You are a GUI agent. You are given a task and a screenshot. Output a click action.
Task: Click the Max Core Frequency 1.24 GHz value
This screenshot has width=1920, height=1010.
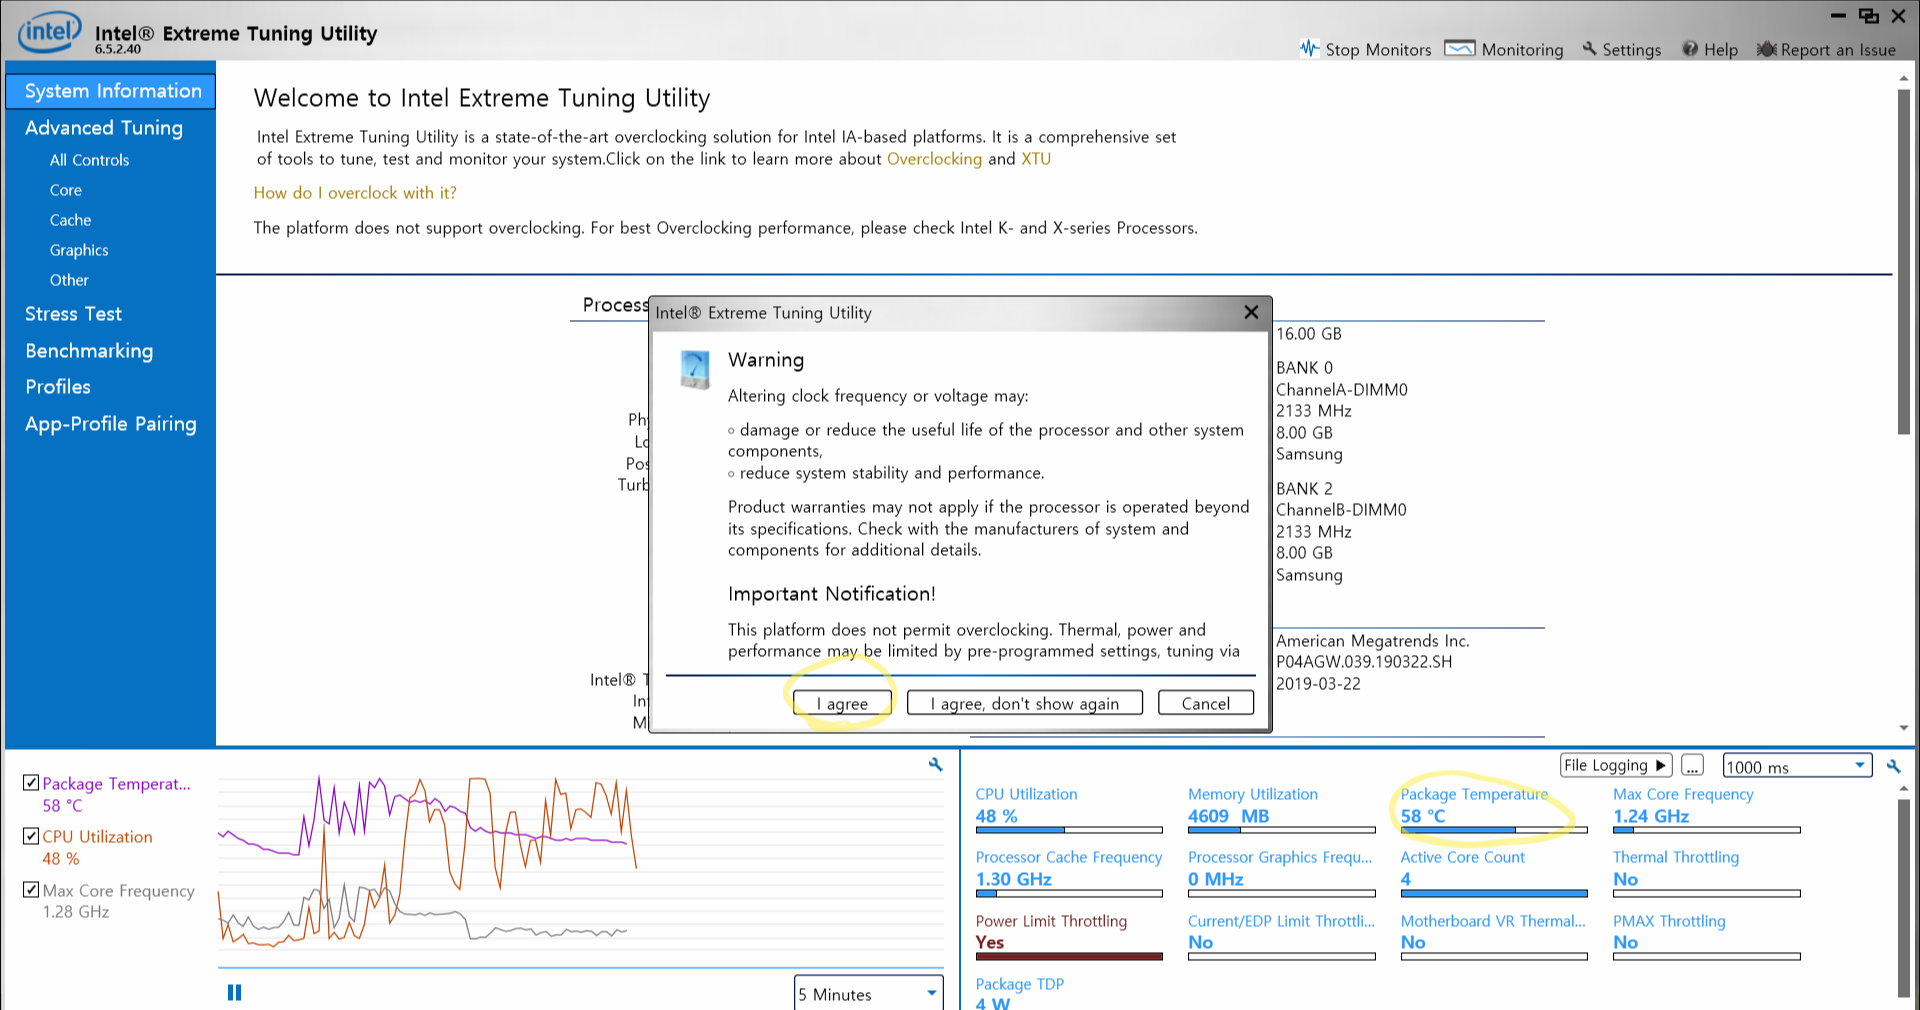click(x=1651, y=816)
